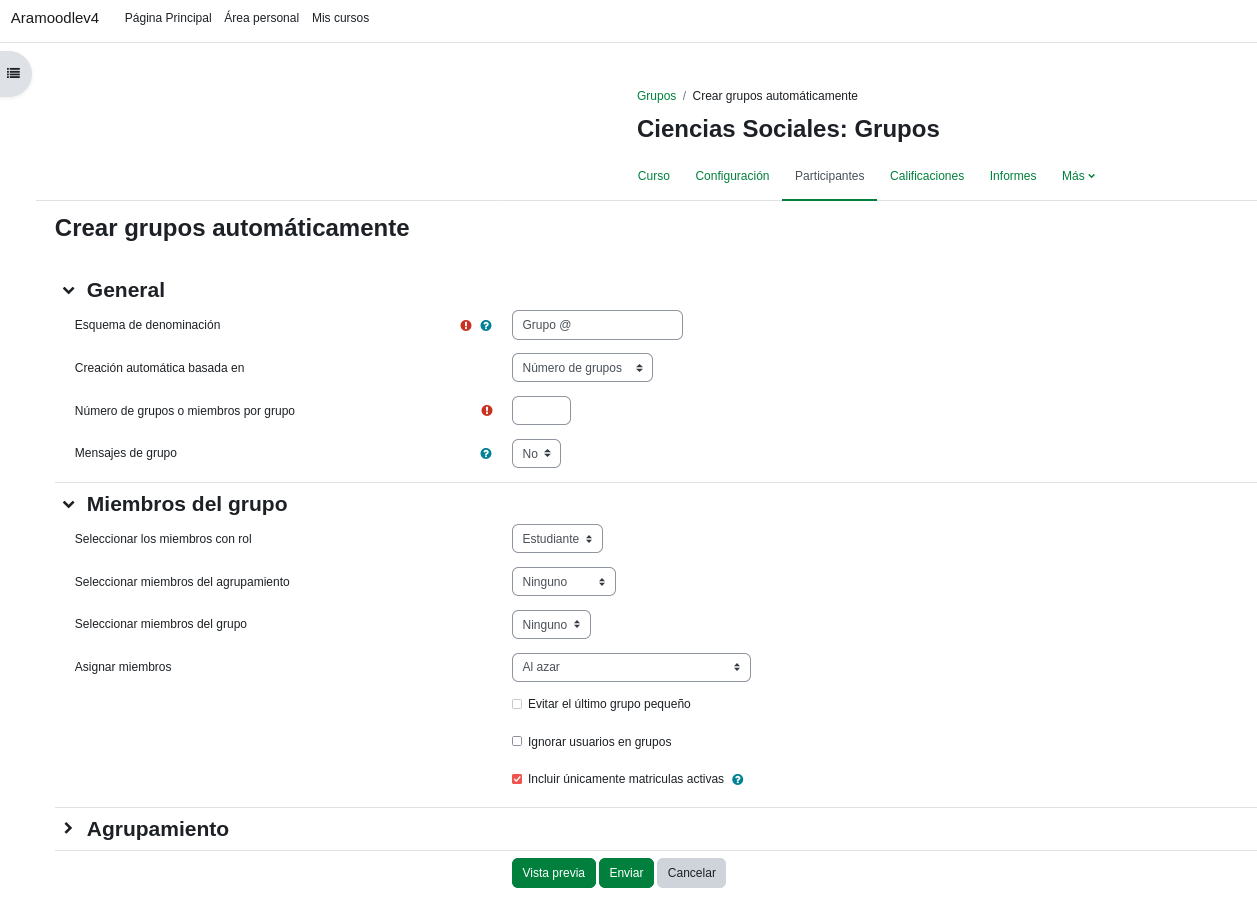Select the Participantes tab
The height and width of the screenshot is (897, 1257).
pyautogui.click(x=829, y=176)
